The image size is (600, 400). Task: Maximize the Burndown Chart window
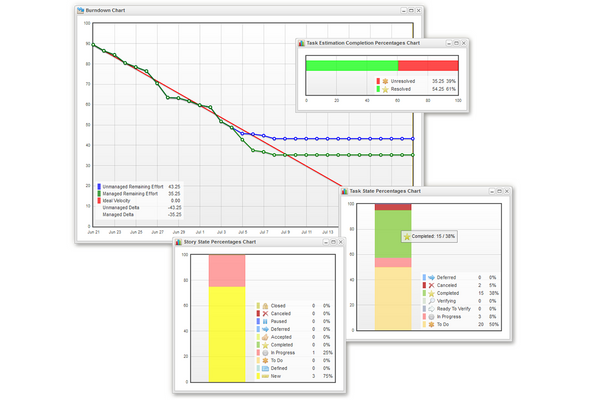(x=411, y=11)
